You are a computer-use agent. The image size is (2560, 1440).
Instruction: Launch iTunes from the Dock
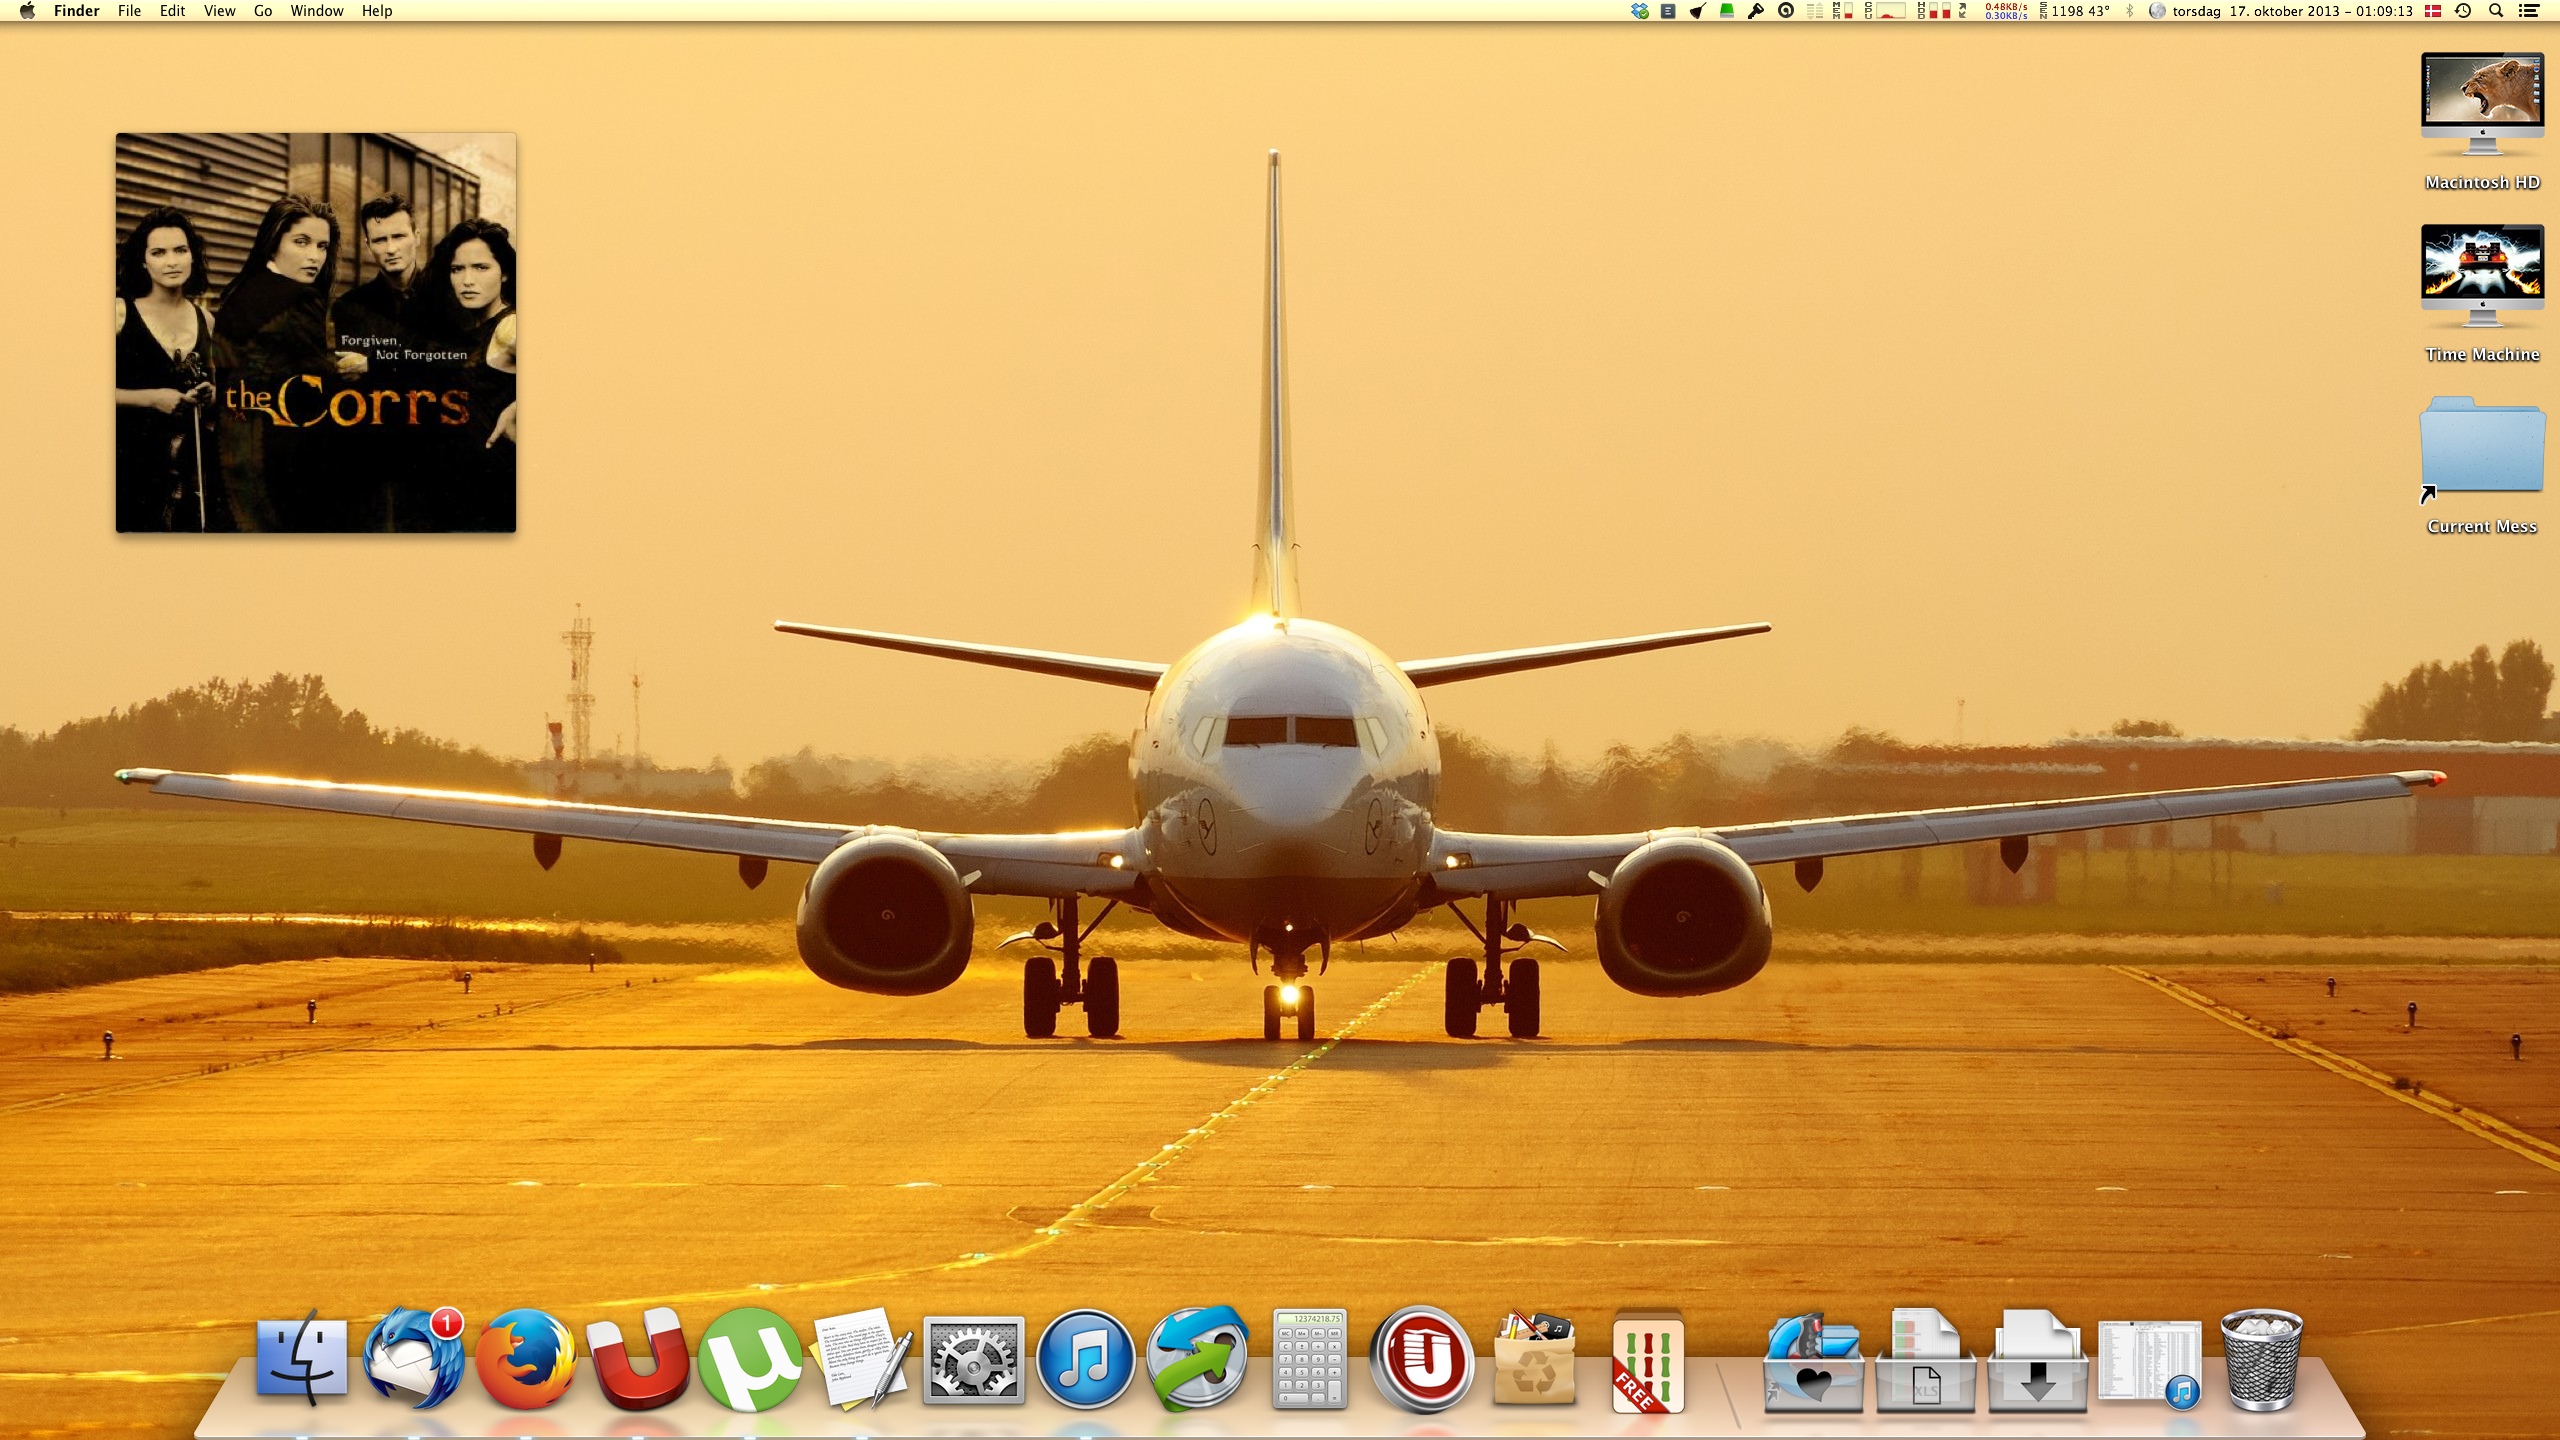[1085, 1359]
